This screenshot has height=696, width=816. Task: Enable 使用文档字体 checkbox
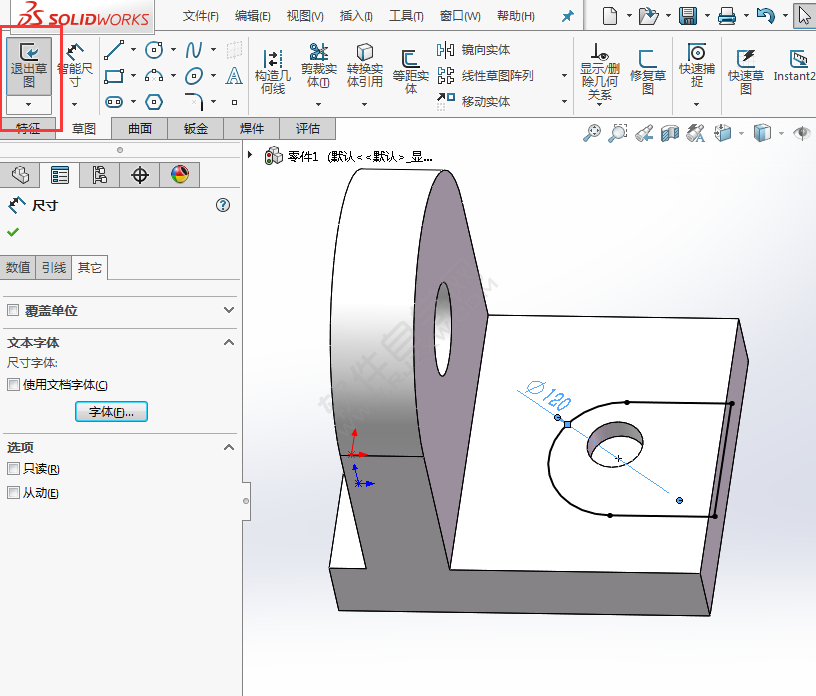12,384
